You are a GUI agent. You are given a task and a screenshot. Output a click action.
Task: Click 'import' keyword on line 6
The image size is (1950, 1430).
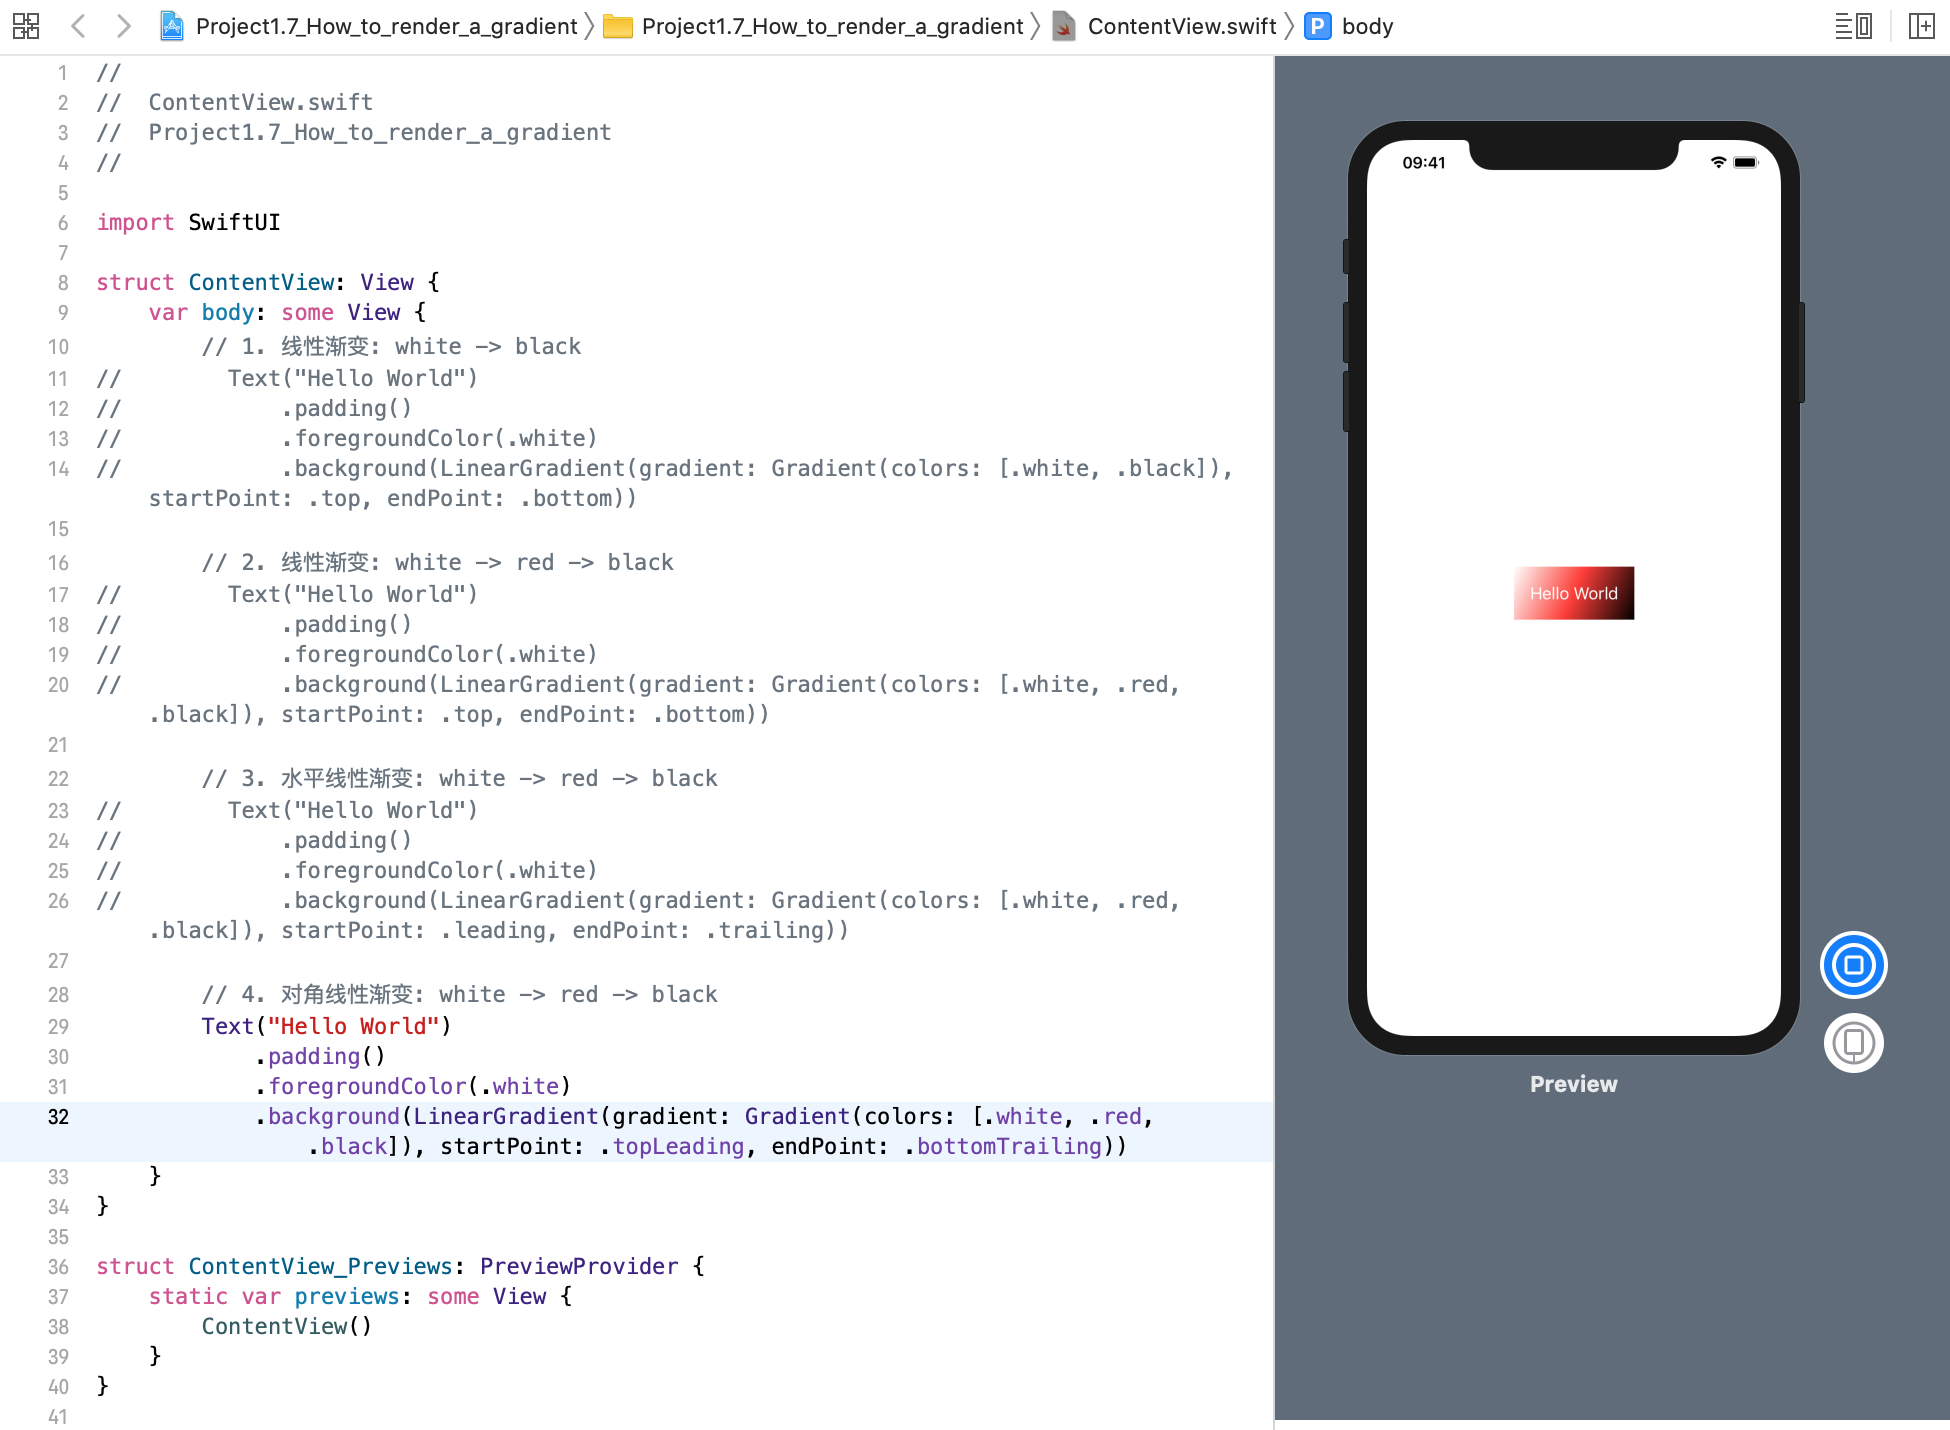click(135, 222)
